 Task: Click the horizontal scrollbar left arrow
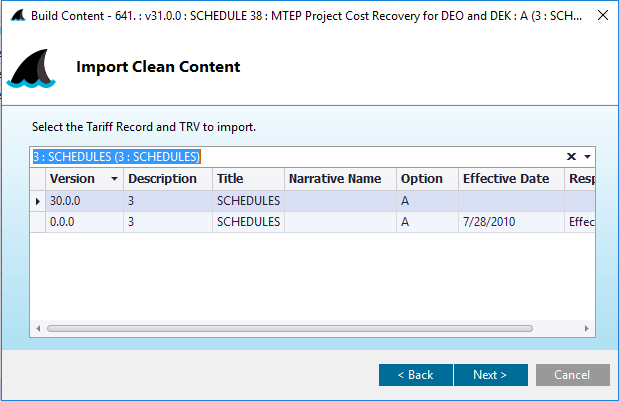[38, 328]
